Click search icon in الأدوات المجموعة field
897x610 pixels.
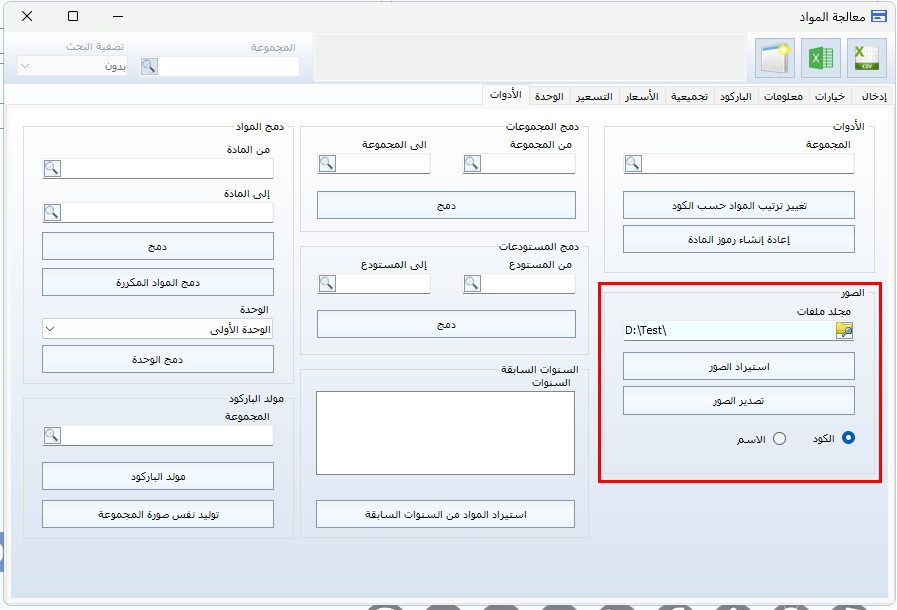point(633,164)
